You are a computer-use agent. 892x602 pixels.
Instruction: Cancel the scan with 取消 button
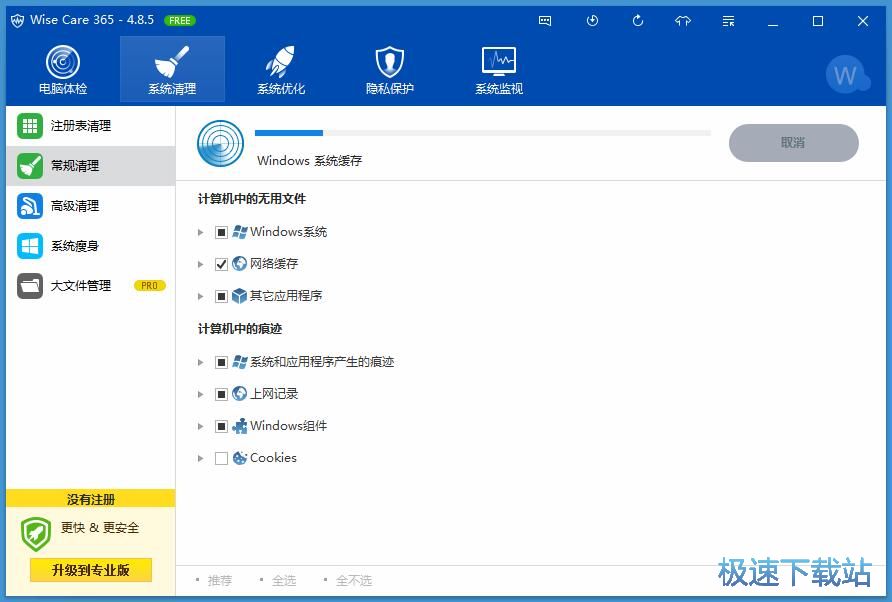click(794, 143)
